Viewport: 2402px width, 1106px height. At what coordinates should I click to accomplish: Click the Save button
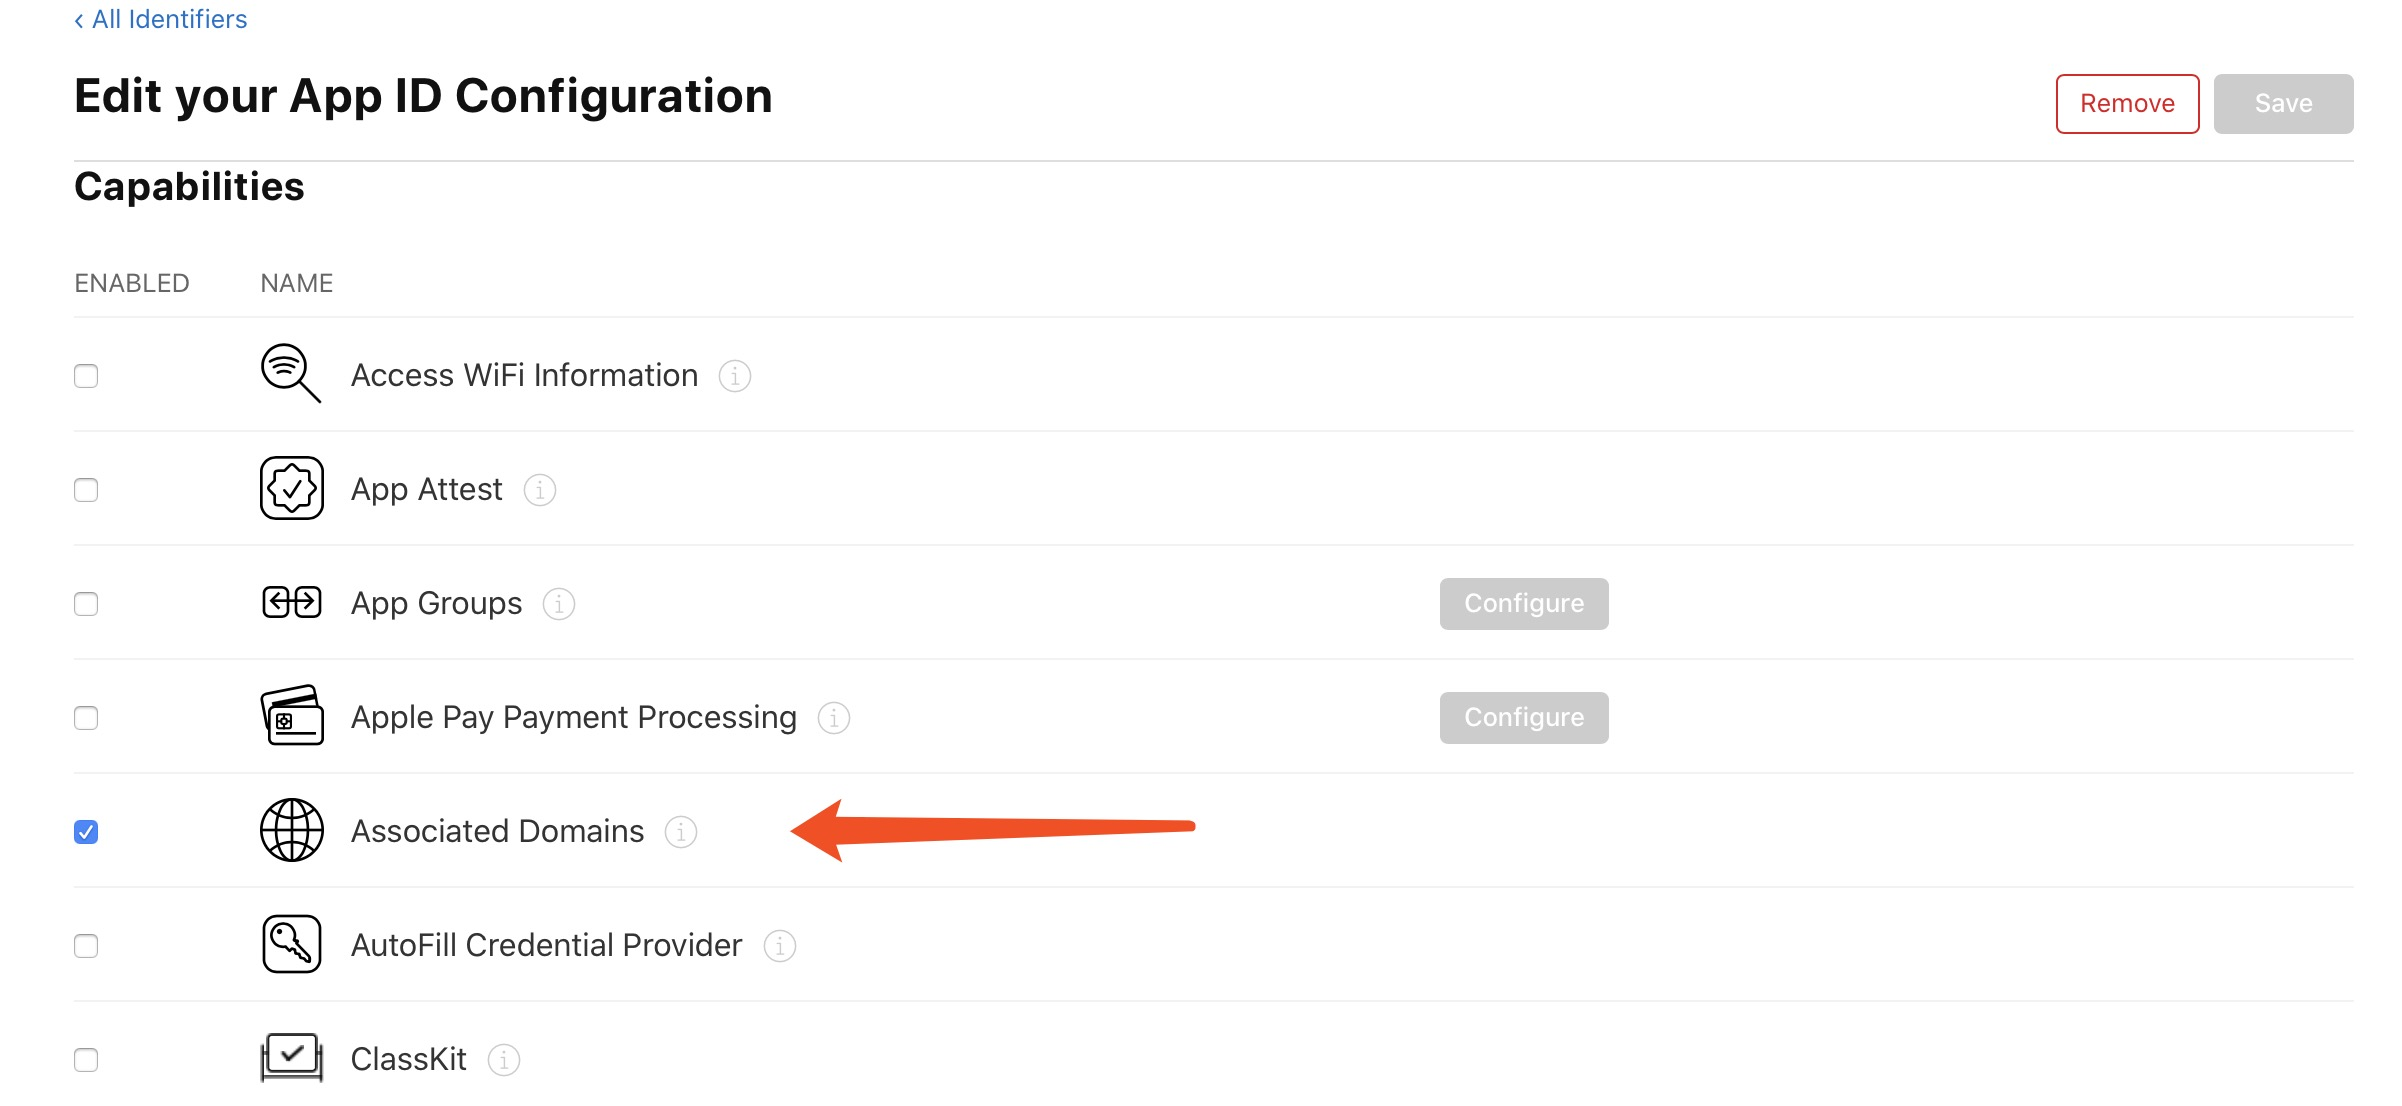2283,103
